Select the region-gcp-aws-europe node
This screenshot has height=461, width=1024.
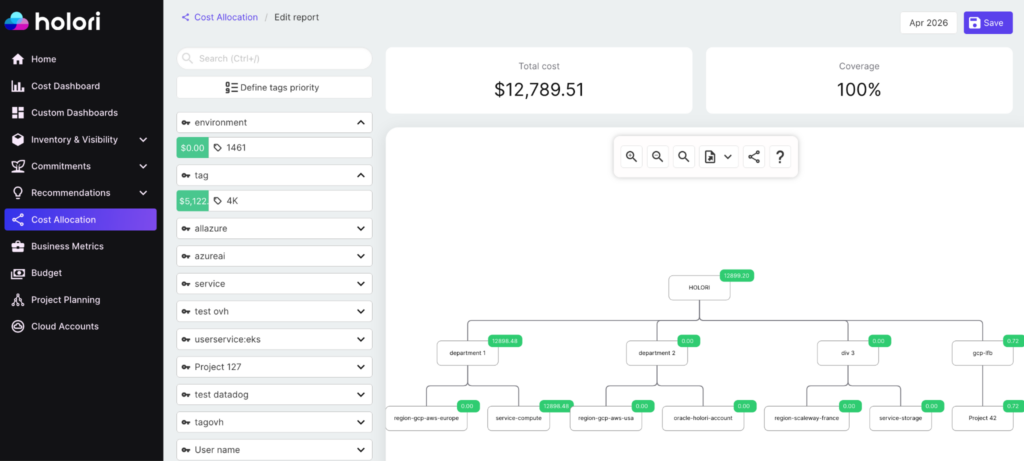pyautogui.click(x=426, y=419)
